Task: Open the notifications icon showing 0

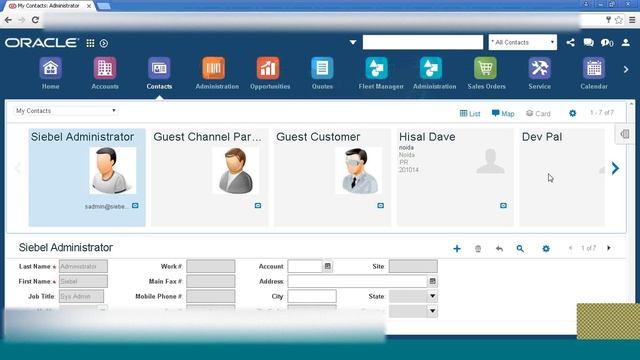Action: (x=607, y=42)
